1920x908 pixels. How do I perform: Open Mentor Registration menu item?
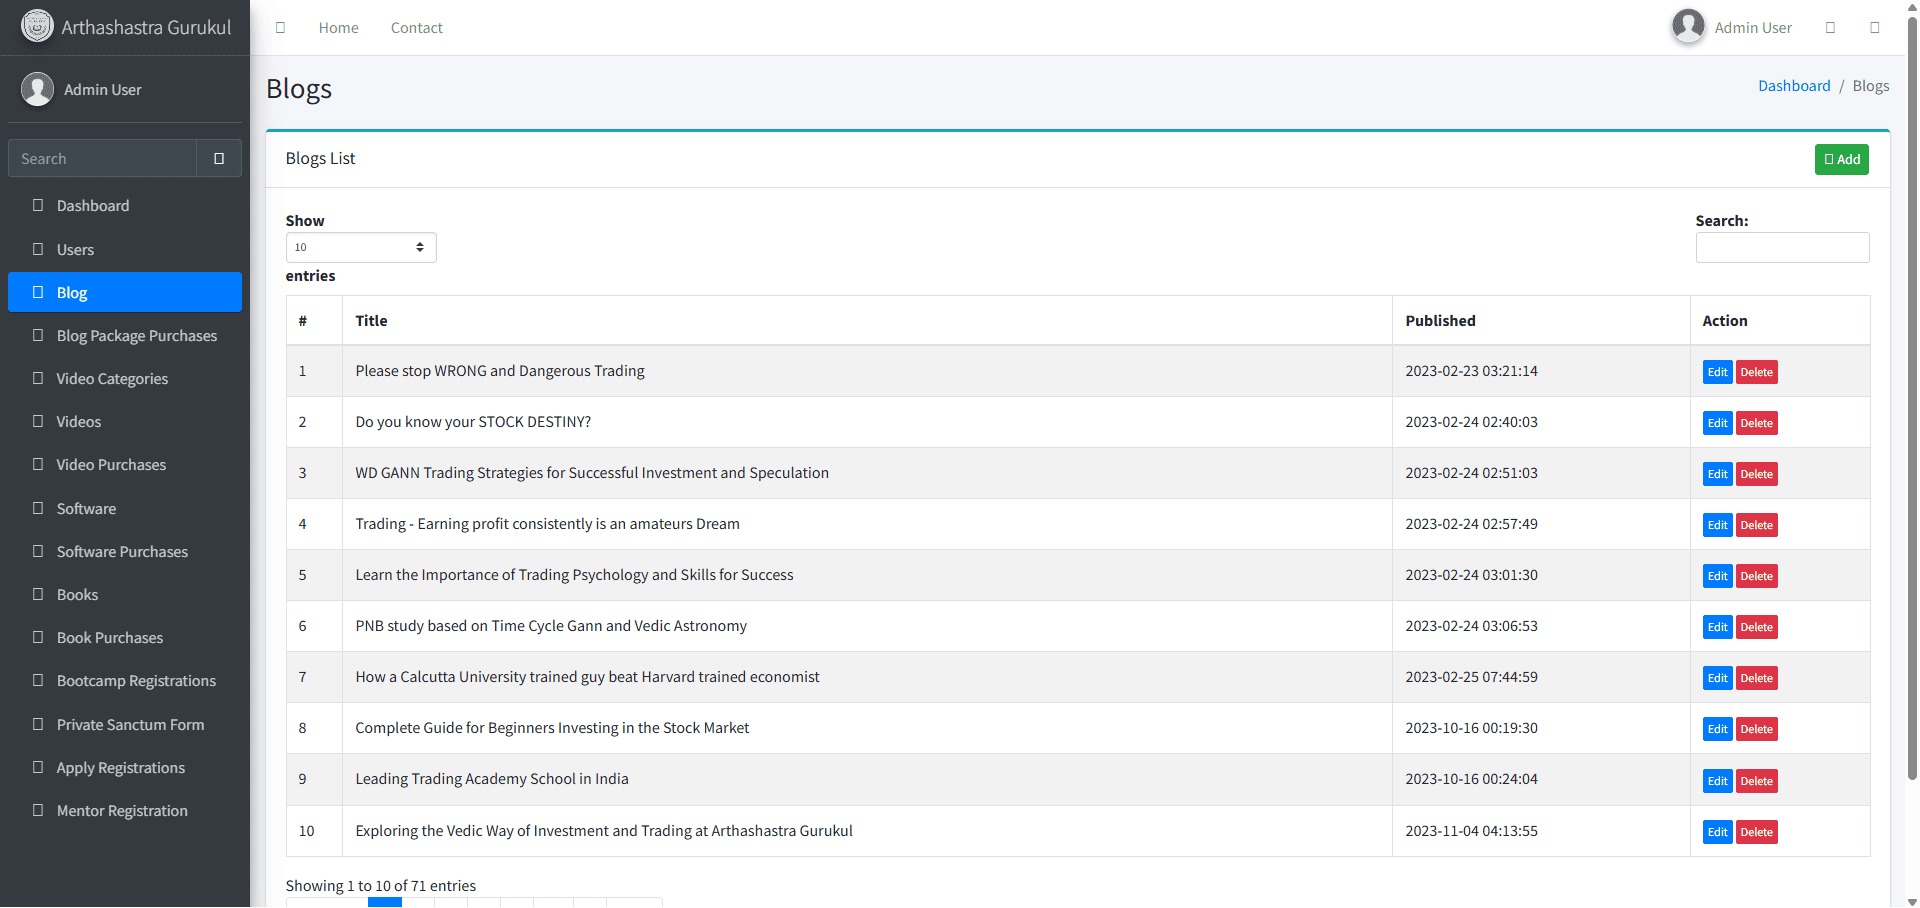[x=125, y=810]
